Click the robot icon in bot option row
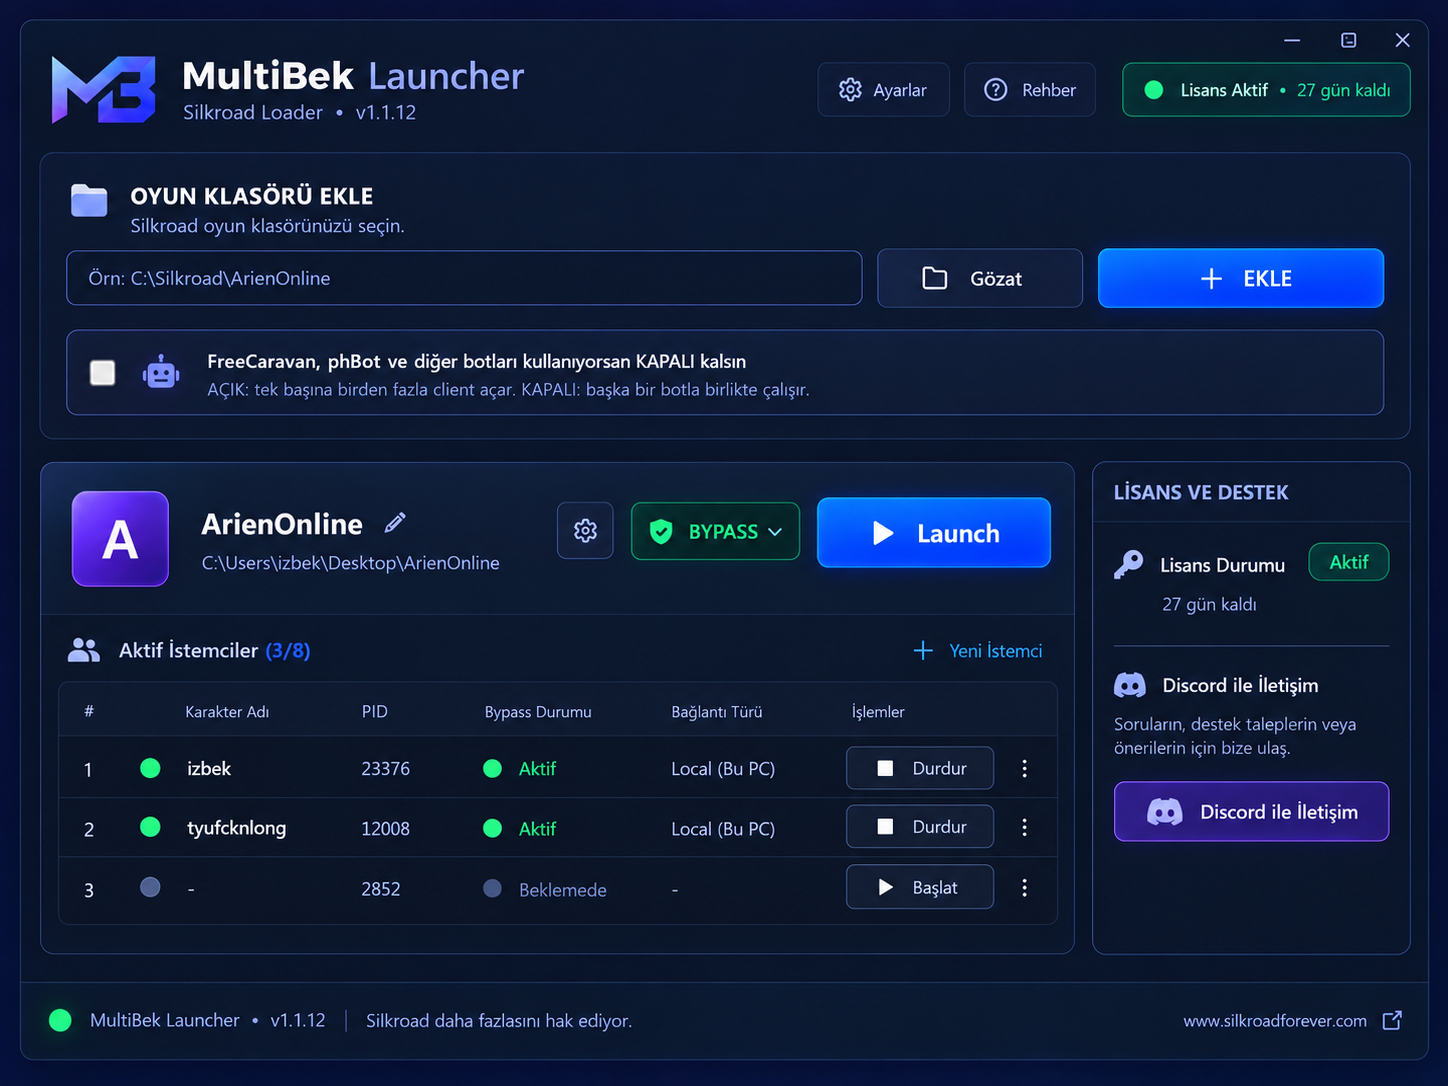Screen dimensions: 1448x1086 161,373
